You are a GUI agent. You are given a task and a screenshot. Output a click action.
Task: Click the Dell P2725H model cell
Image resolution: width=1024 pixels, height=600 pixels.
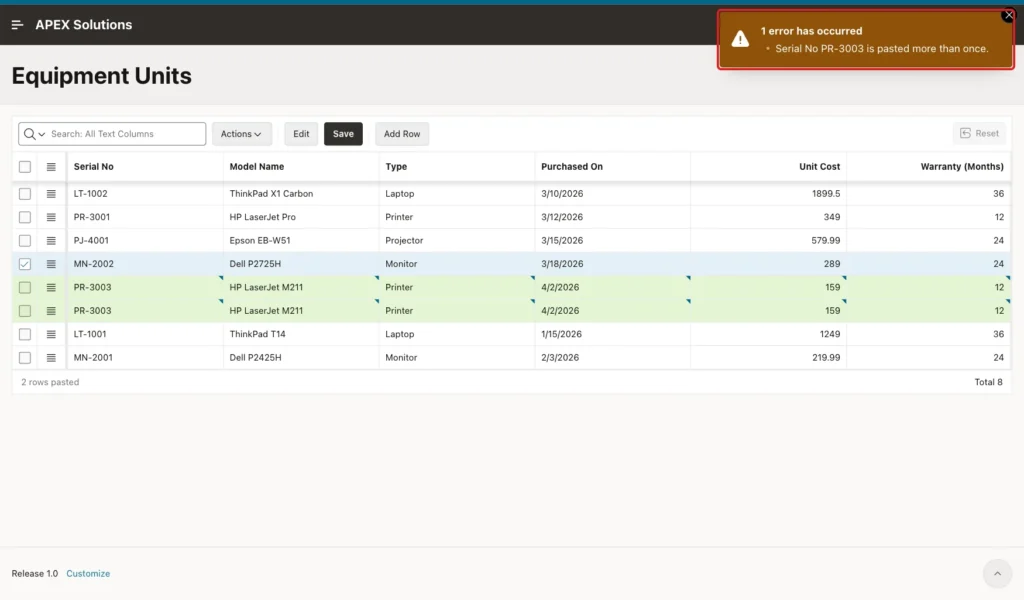click(x=301, y=264)
